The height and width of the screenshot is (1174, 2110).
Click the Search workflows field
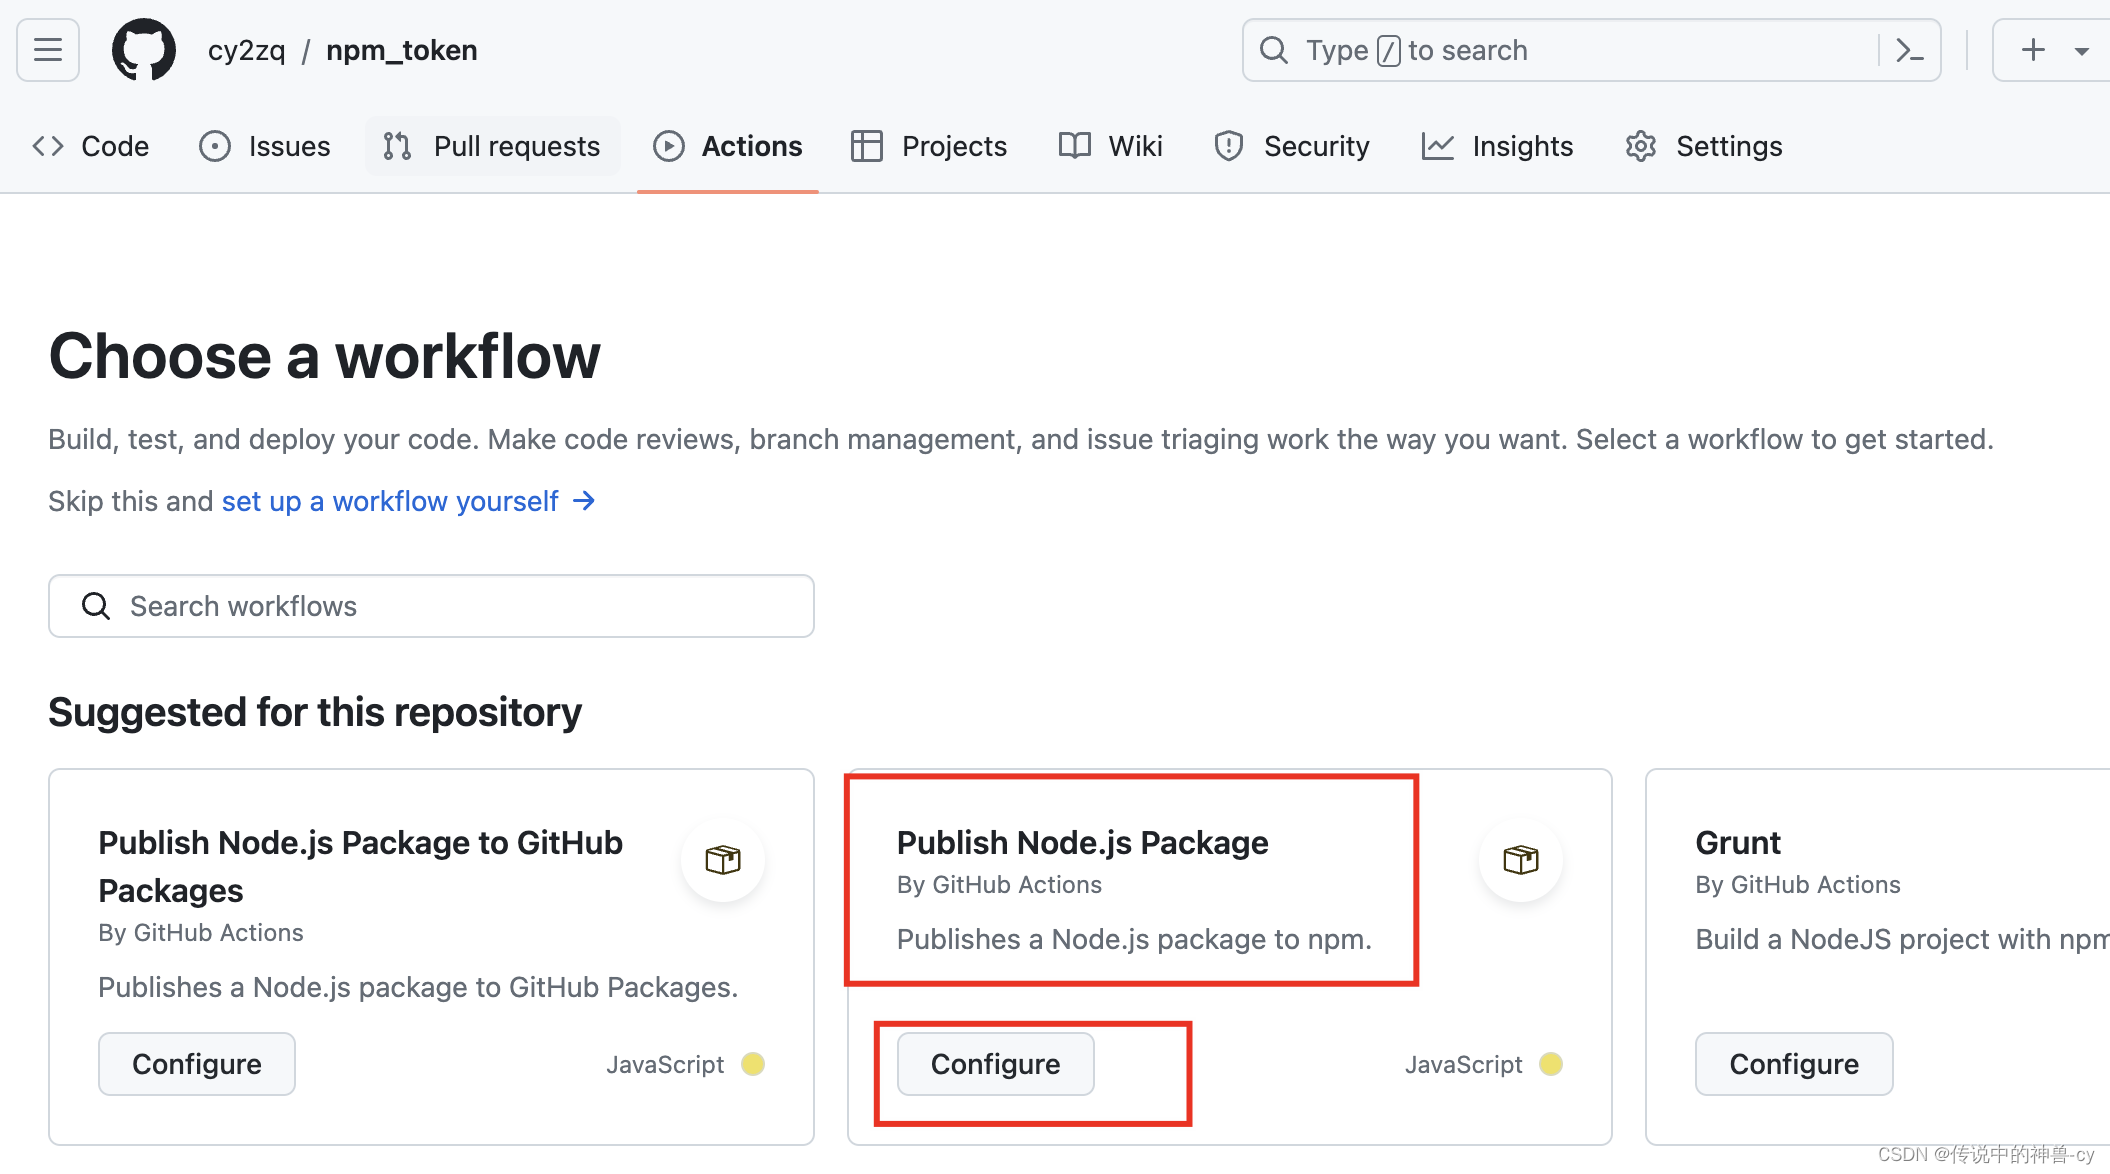[431, 606]
